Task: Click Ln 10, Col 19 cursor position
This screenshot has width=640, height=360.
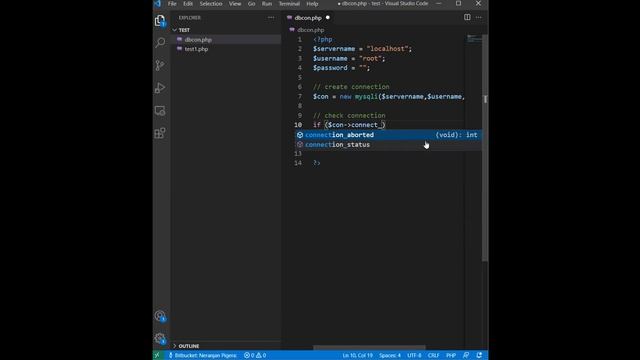Action: pyautogui.click(x=358, y=356)
